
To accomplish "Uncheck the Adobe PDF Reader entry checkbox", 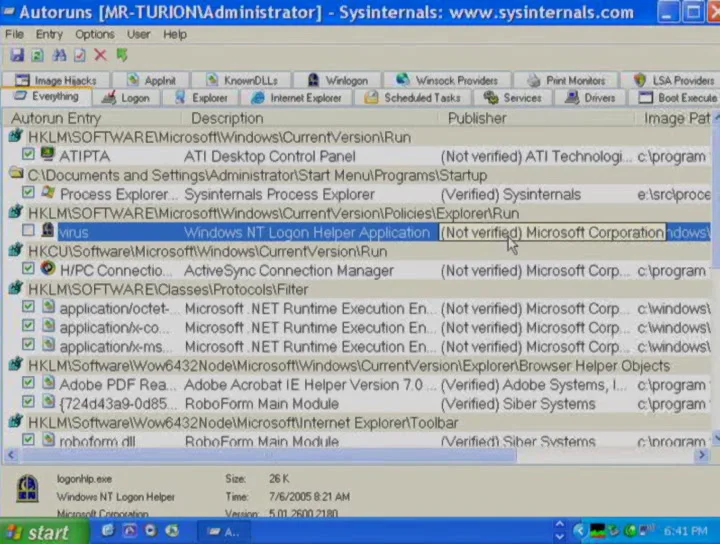I will pyautogui.click(x=28, y=385).
